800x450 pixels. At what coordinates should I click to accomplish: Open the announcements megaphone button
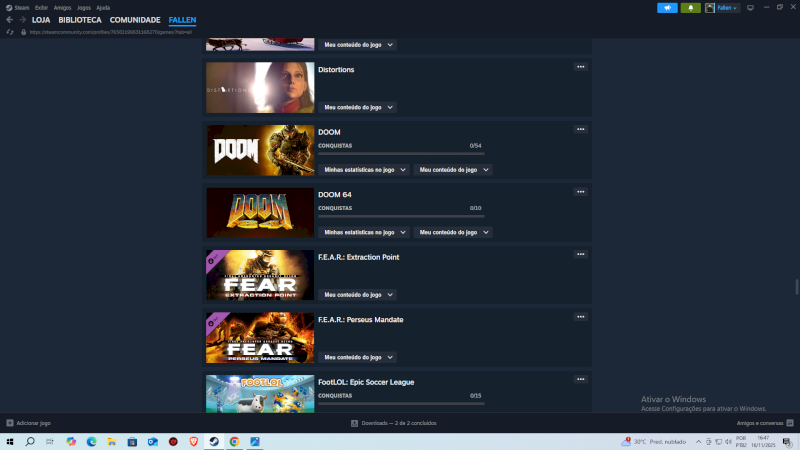[x=667, y=8]
